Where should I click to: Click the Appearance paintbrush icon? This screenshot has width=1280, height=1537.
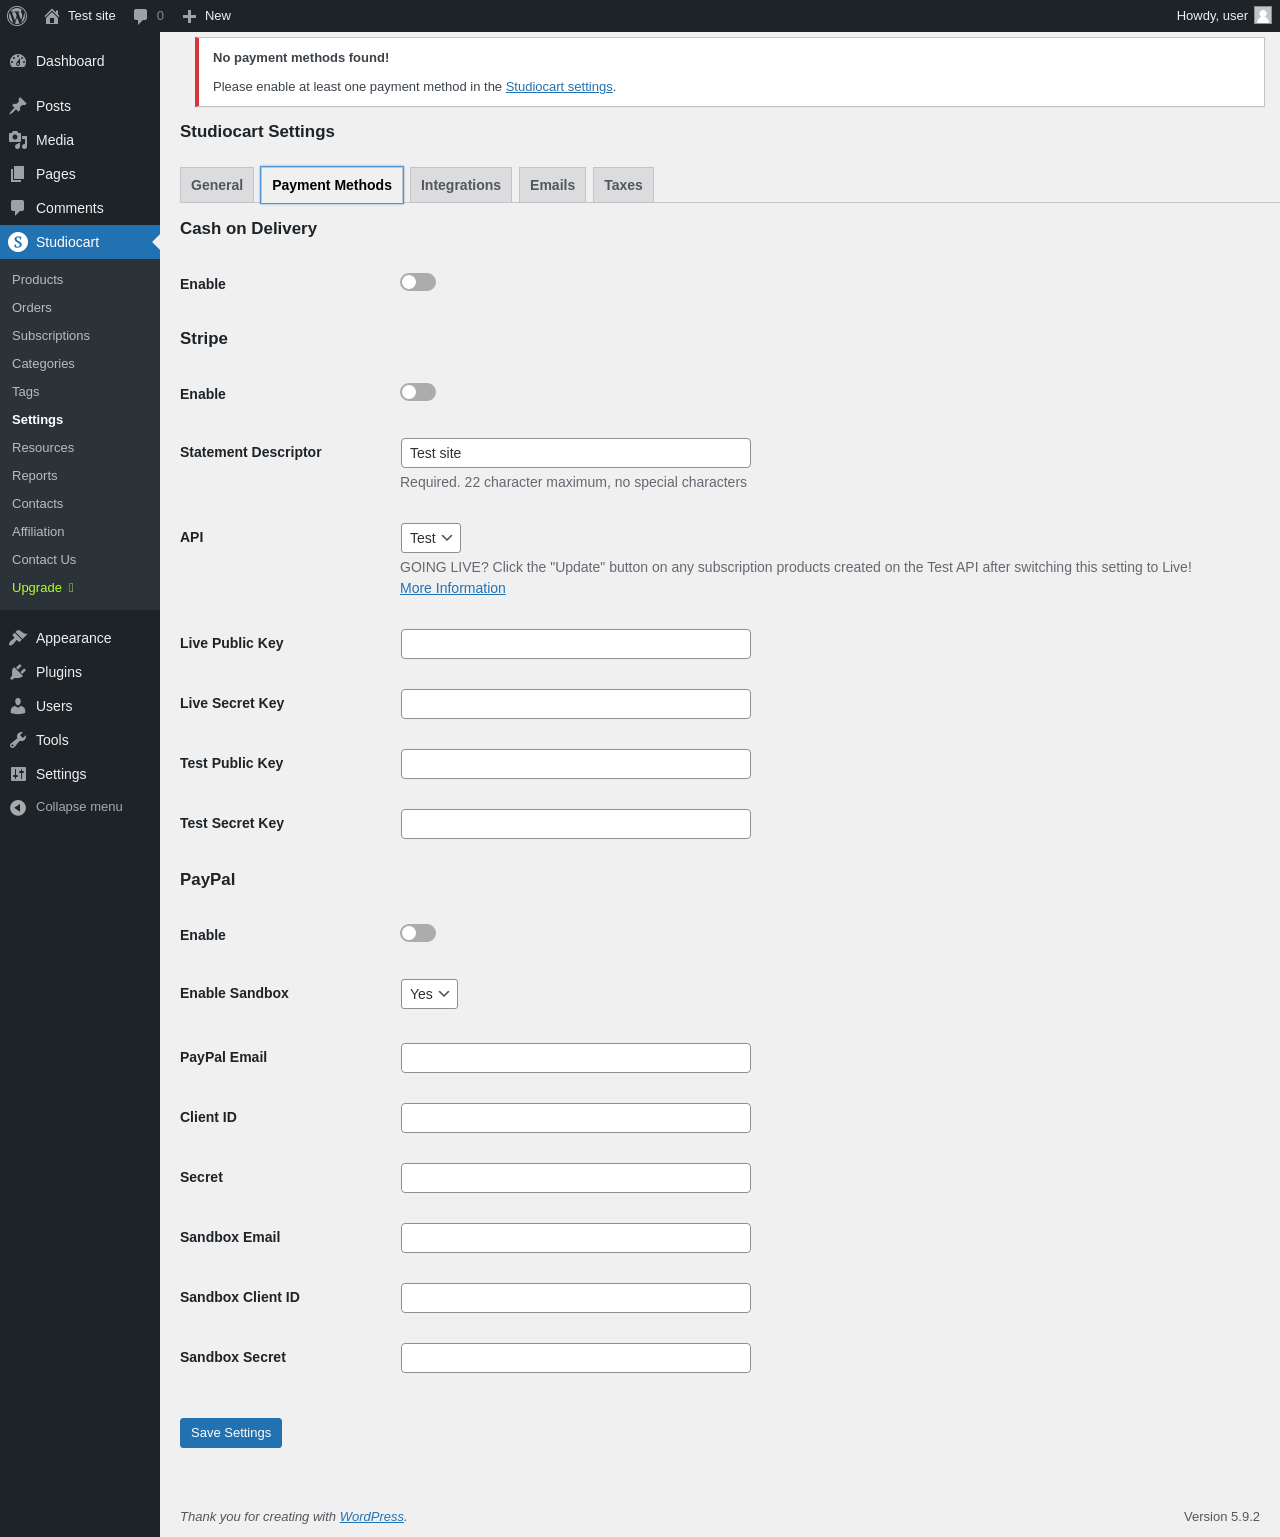click(18, 638)
